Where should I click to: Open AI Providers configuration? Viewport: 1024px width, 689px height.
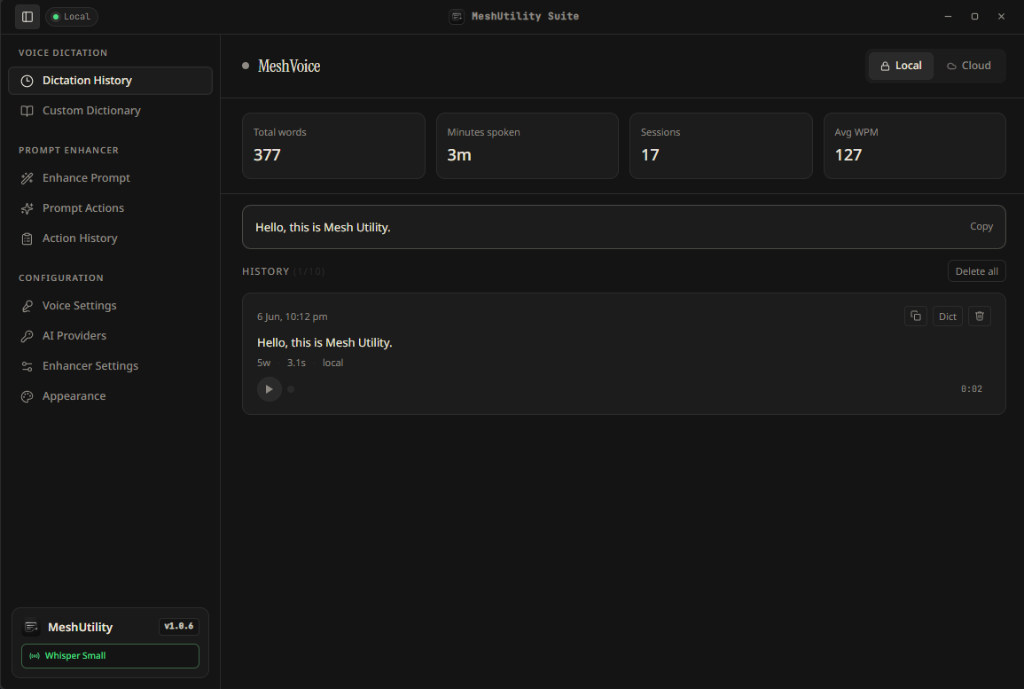click(x=110, y=336)
